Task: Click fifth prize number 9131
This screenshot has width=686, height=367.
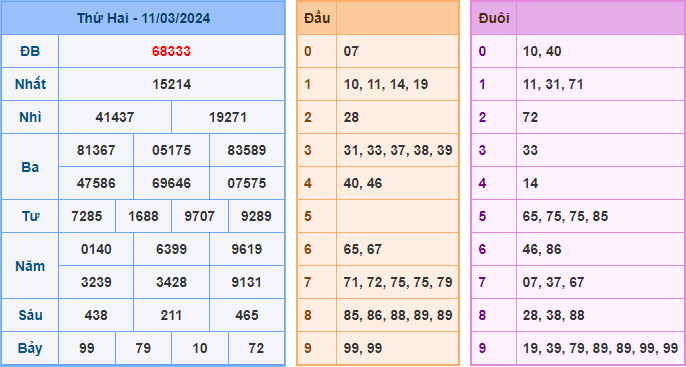Action: click(247, 282)
